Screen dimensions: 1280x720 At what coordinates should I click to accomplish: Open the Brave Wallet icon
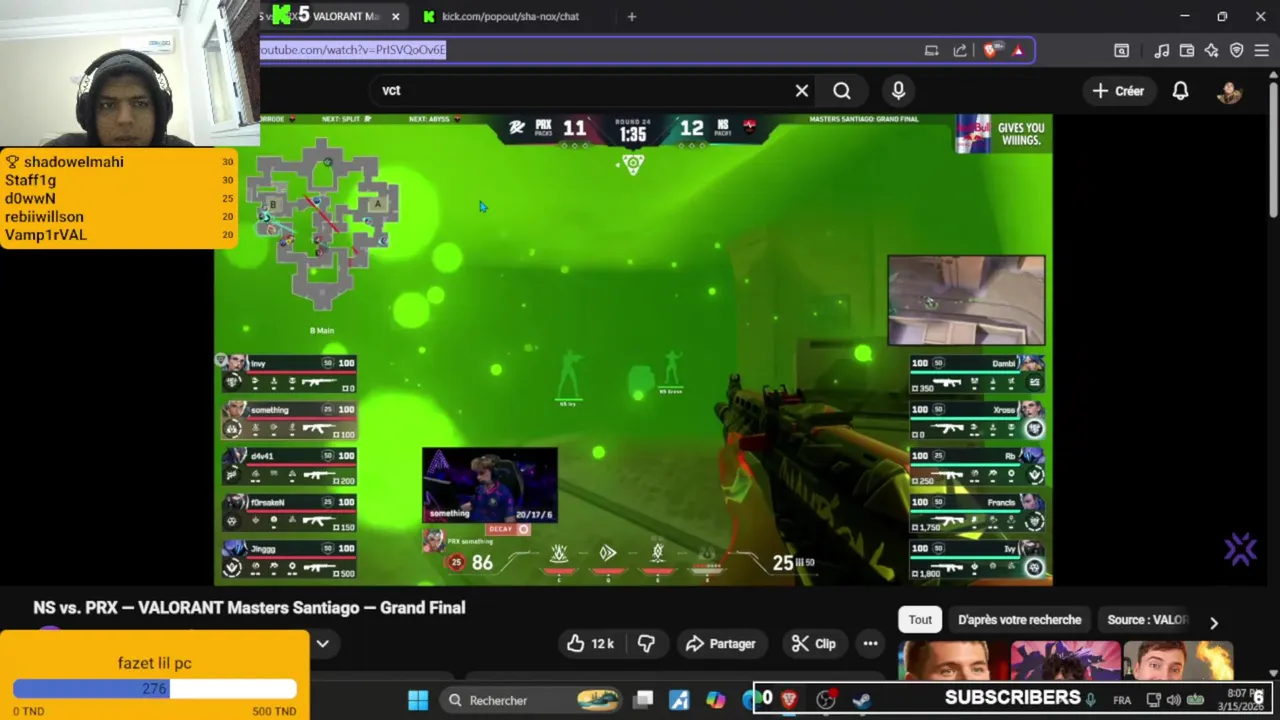click(1187, 50)
